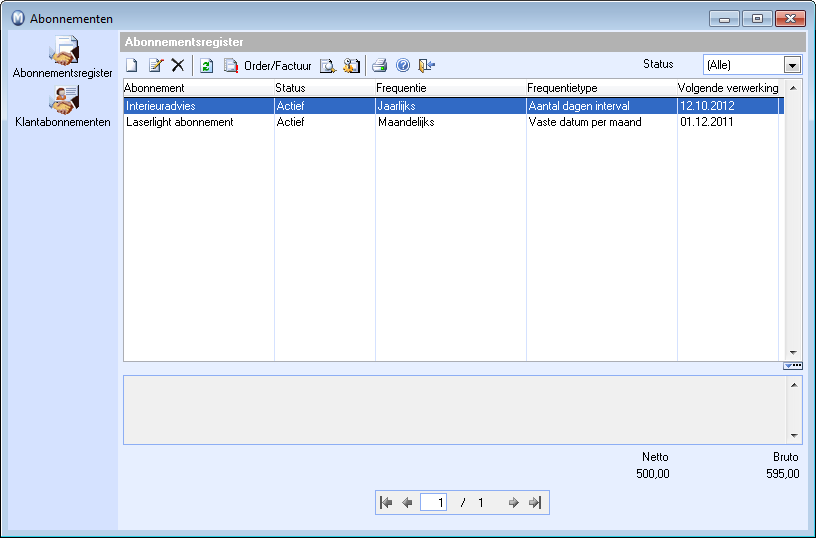
Task: Delete the selected subscription using the X icon
Action: [178, 66]
